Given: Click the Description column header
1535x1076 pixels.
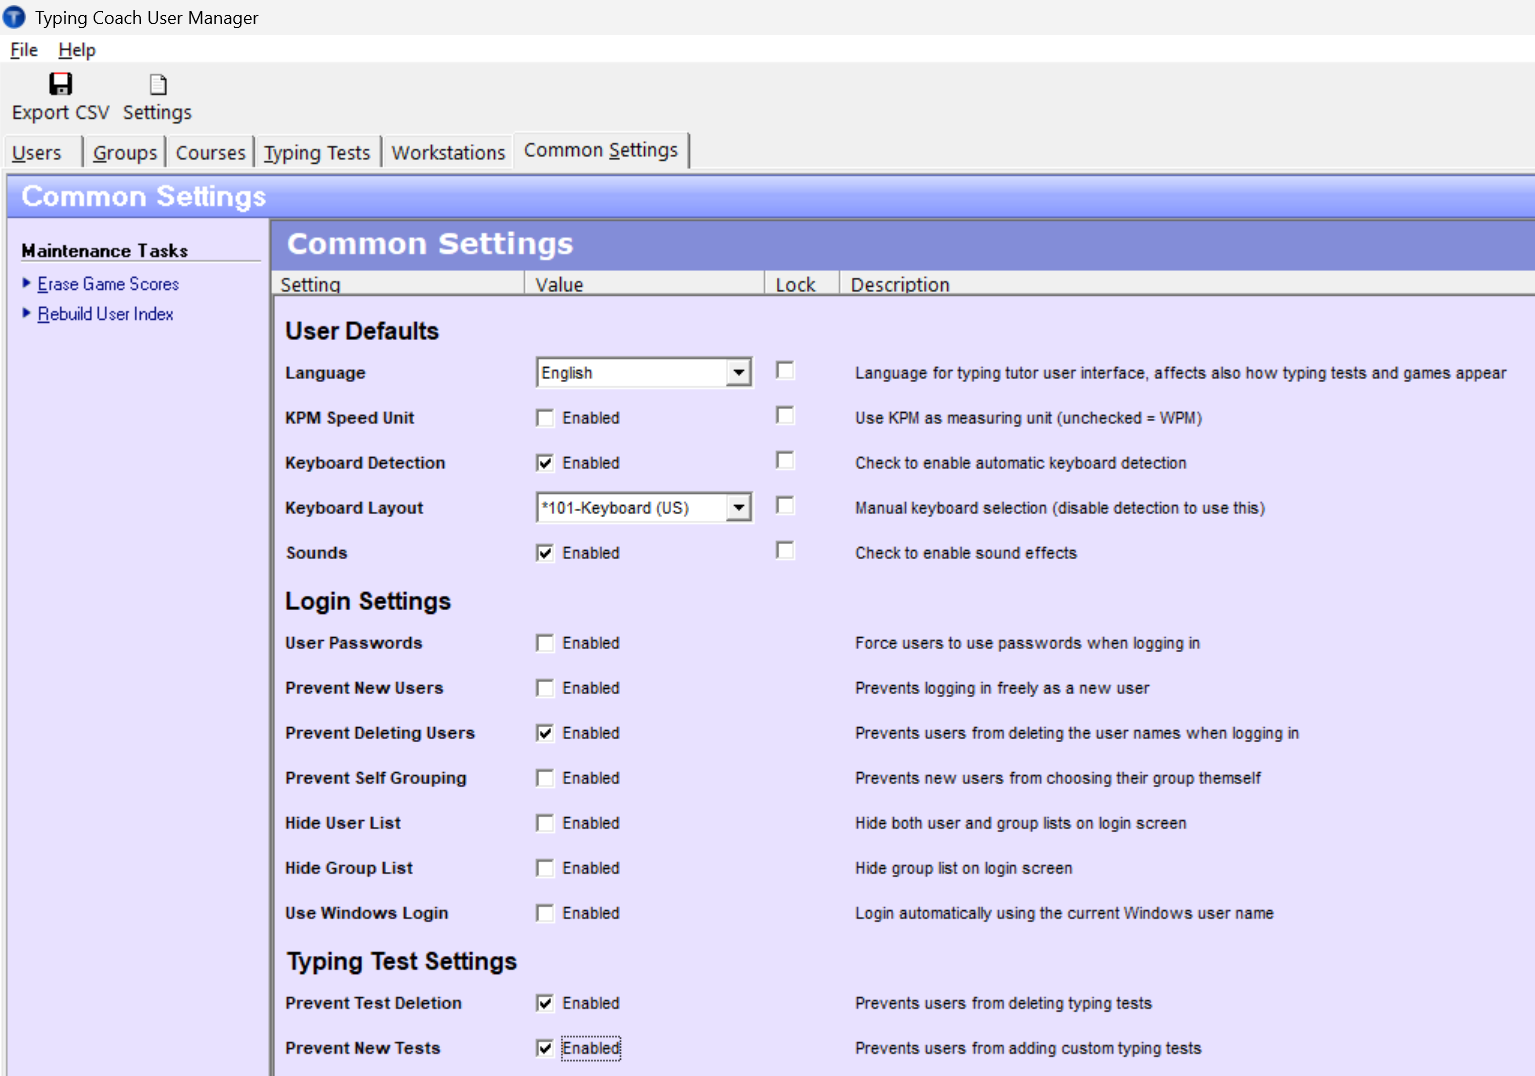Looking at the screenshot, I should [x=1188, y=284].
